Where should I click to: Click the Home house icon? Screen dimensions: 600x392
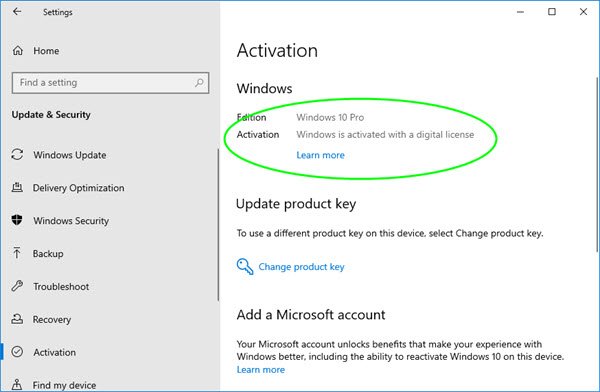point(18,51)
